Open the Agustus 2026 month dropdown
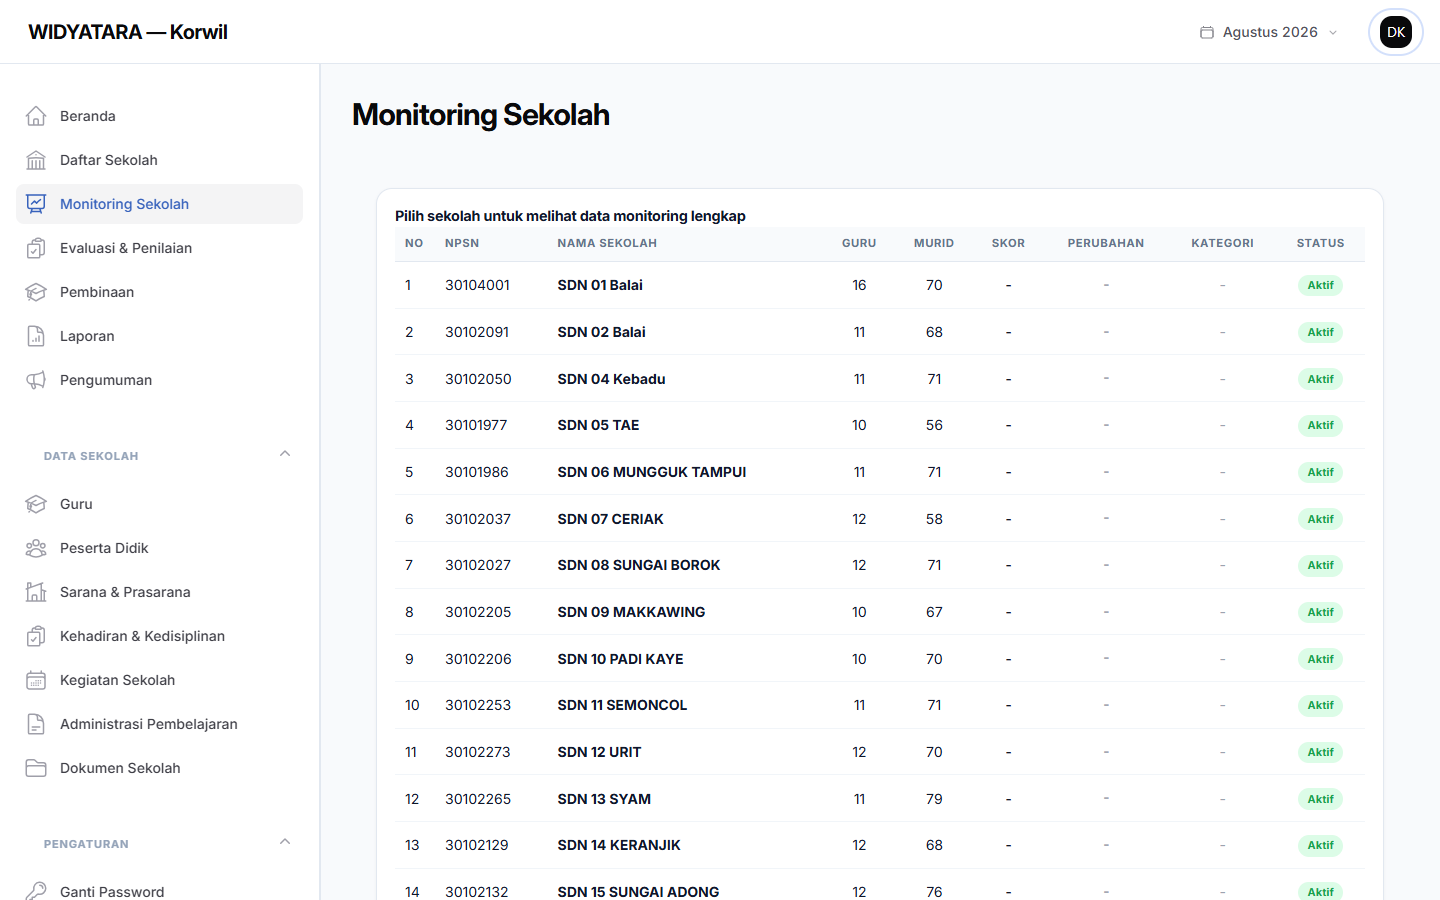 (1269, 32)
